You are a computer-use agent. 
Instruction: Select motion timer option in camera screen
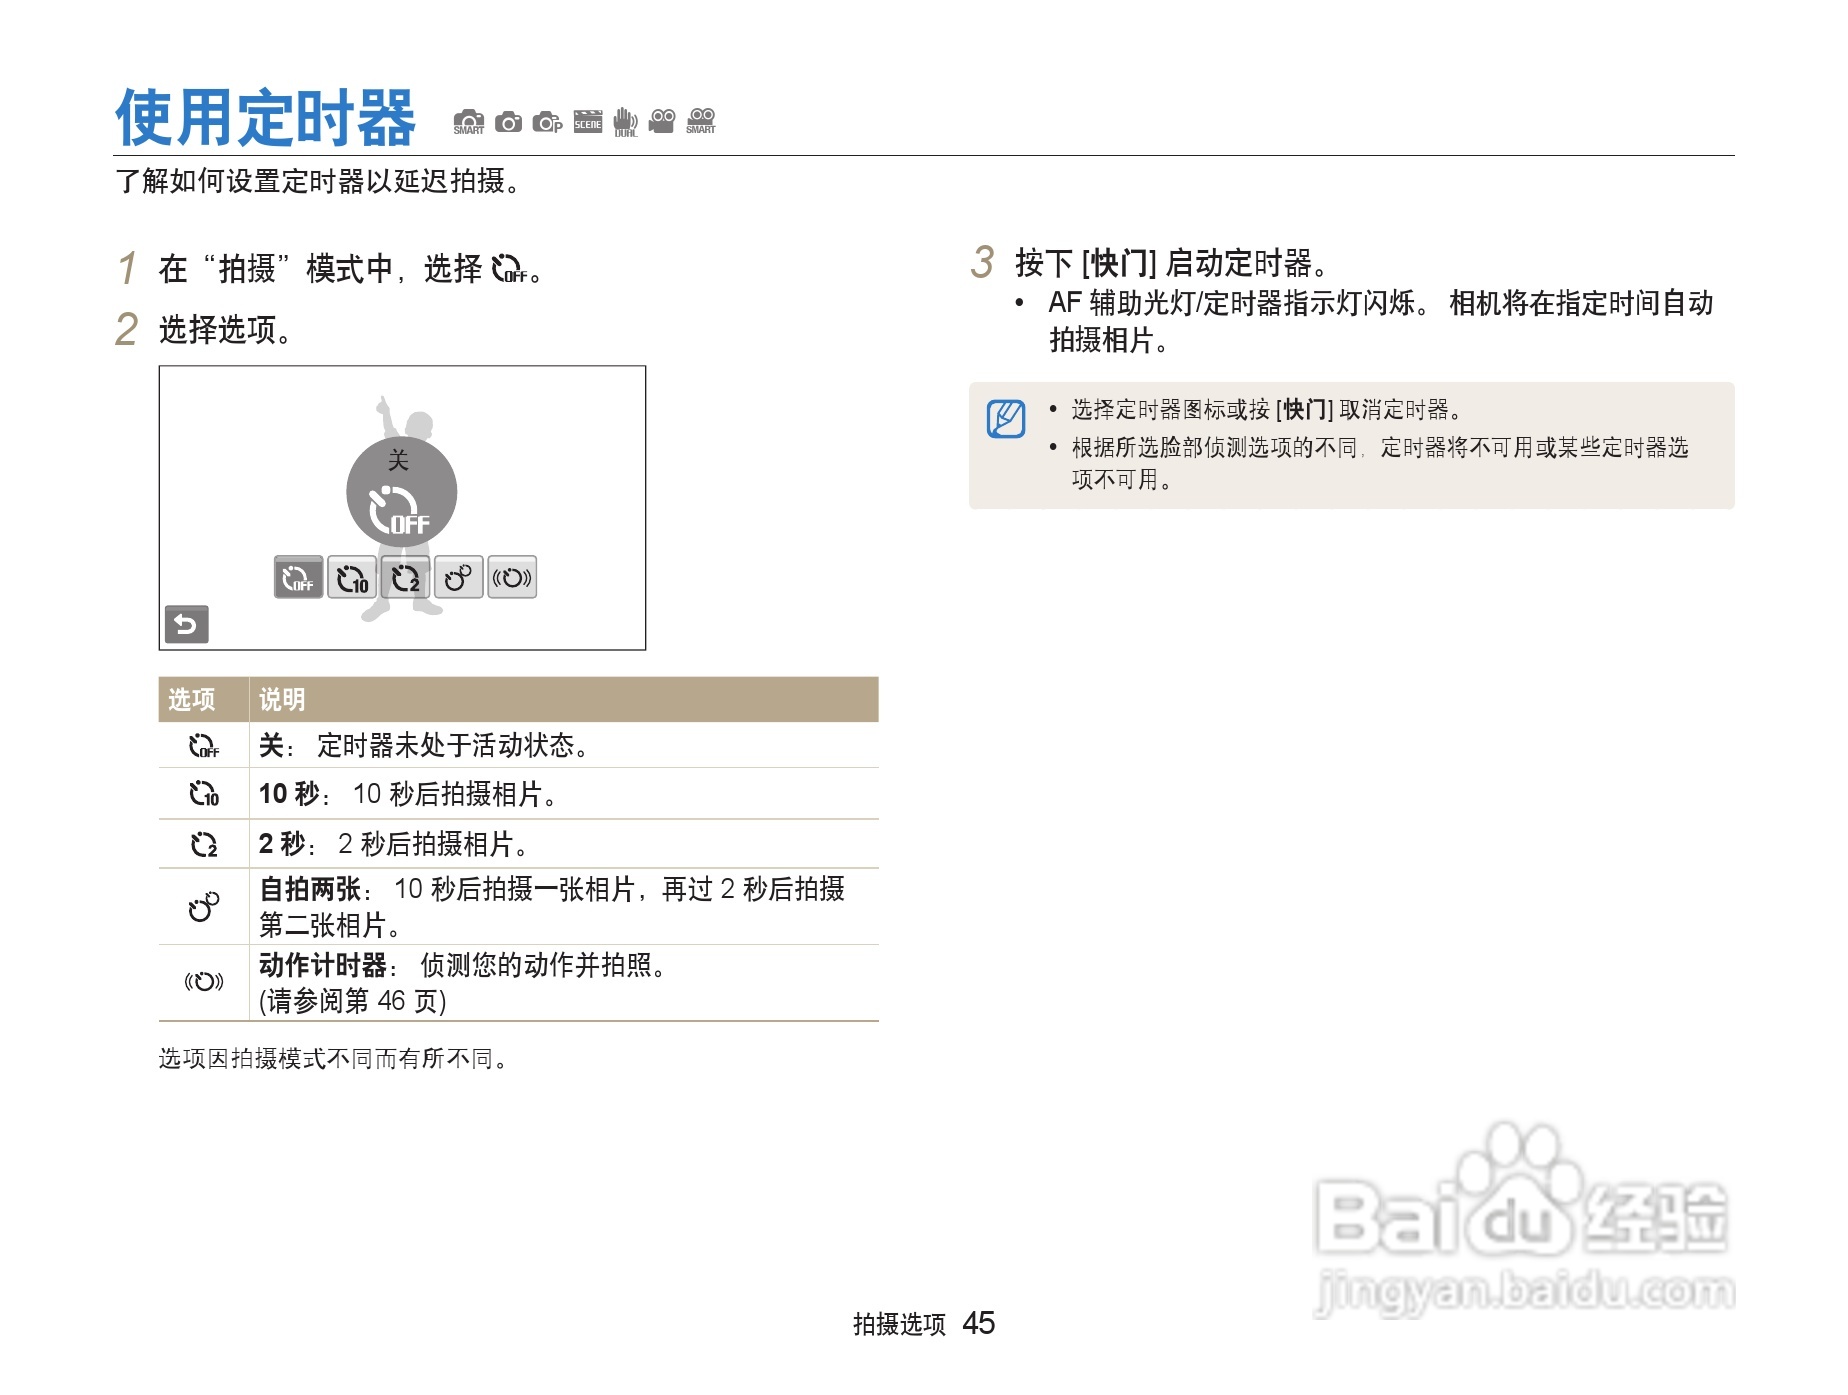[512, 577]
